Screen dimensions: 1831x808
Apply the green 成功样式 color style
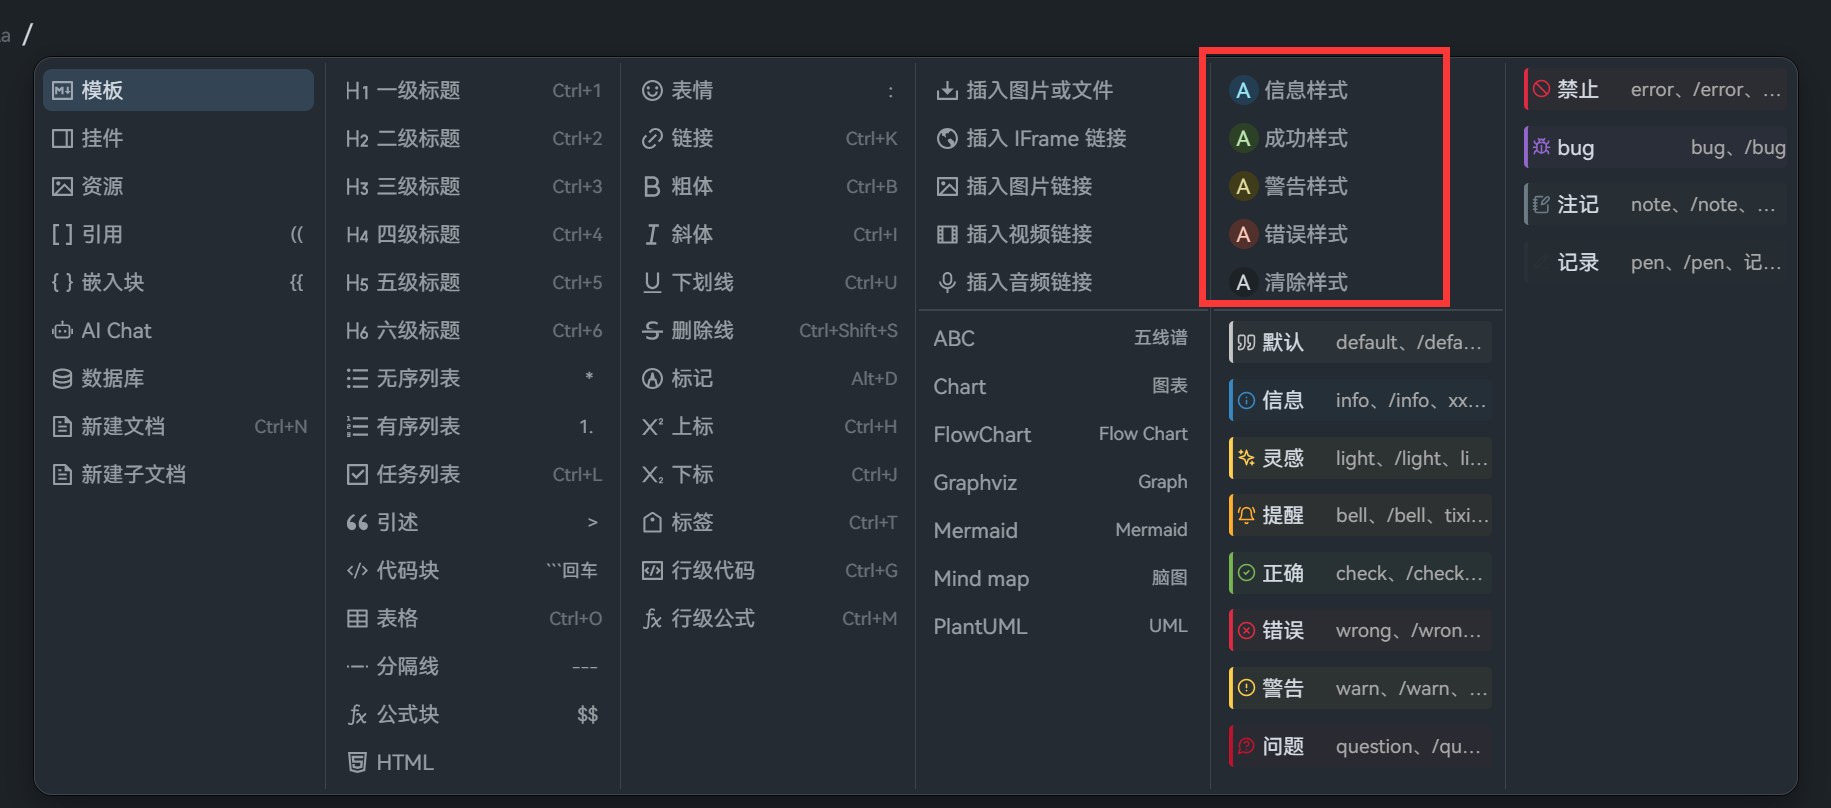(x=1304, y=138)
